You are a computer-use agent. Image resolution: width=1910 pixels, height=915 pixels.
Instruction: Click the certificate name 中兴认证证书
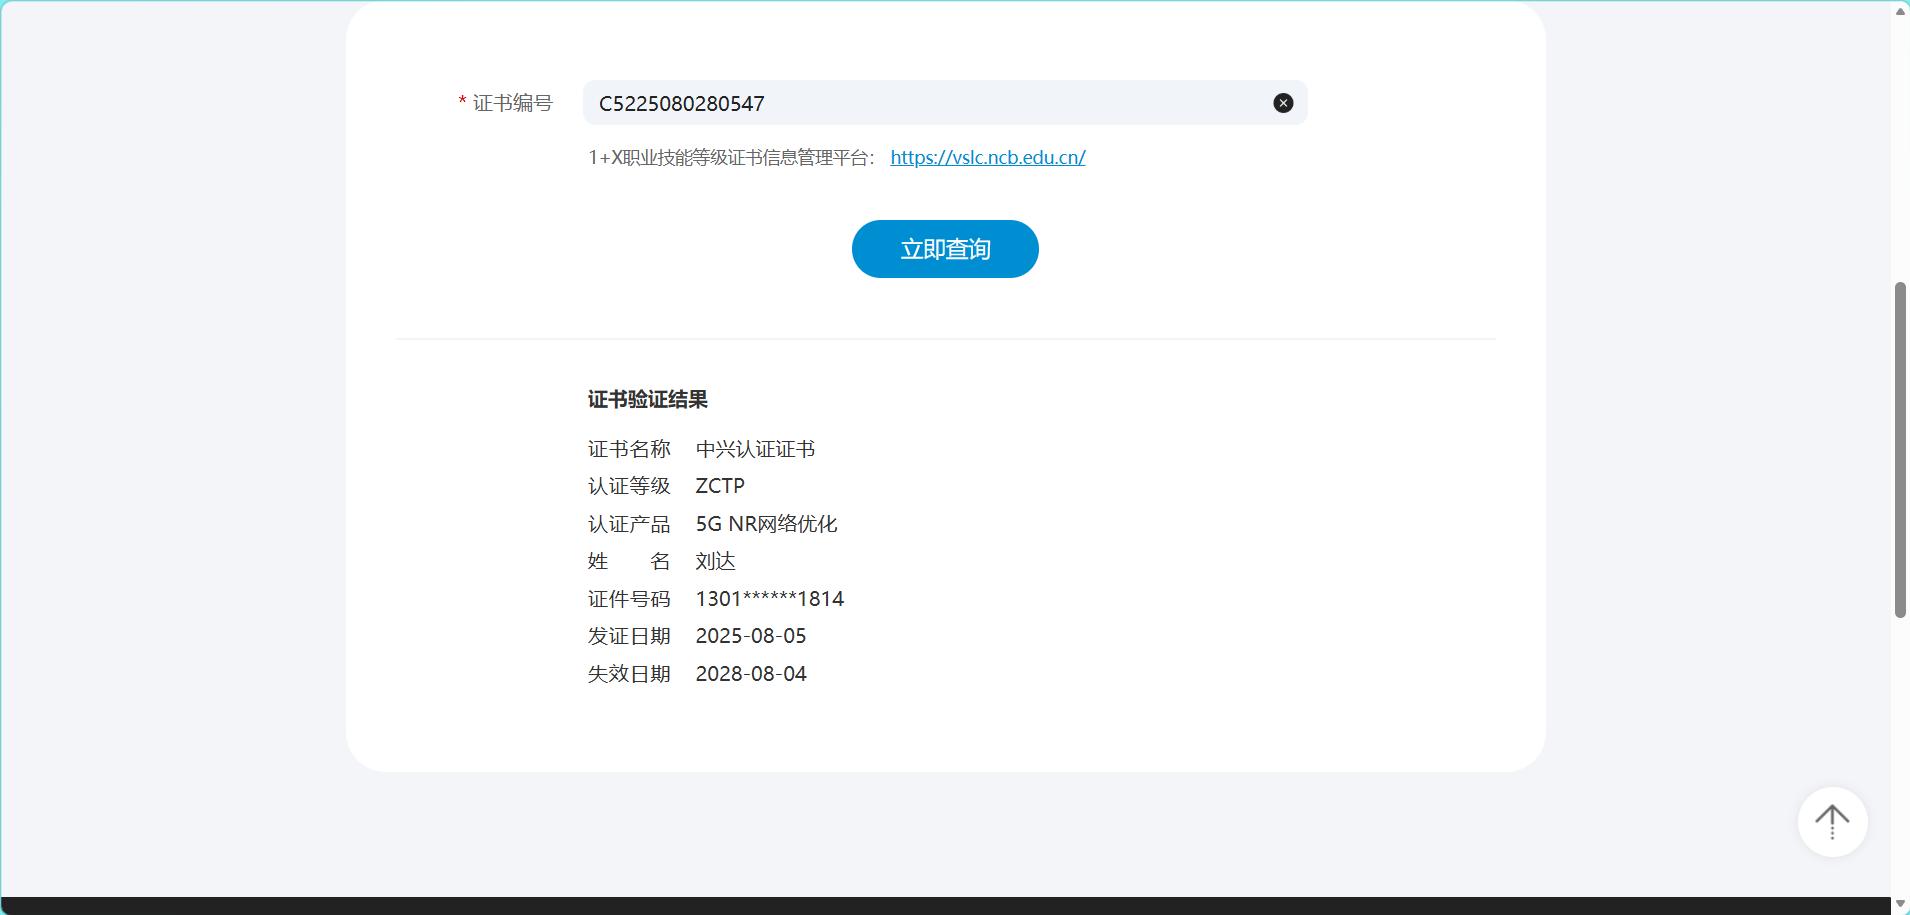click(x=755, y=449)
